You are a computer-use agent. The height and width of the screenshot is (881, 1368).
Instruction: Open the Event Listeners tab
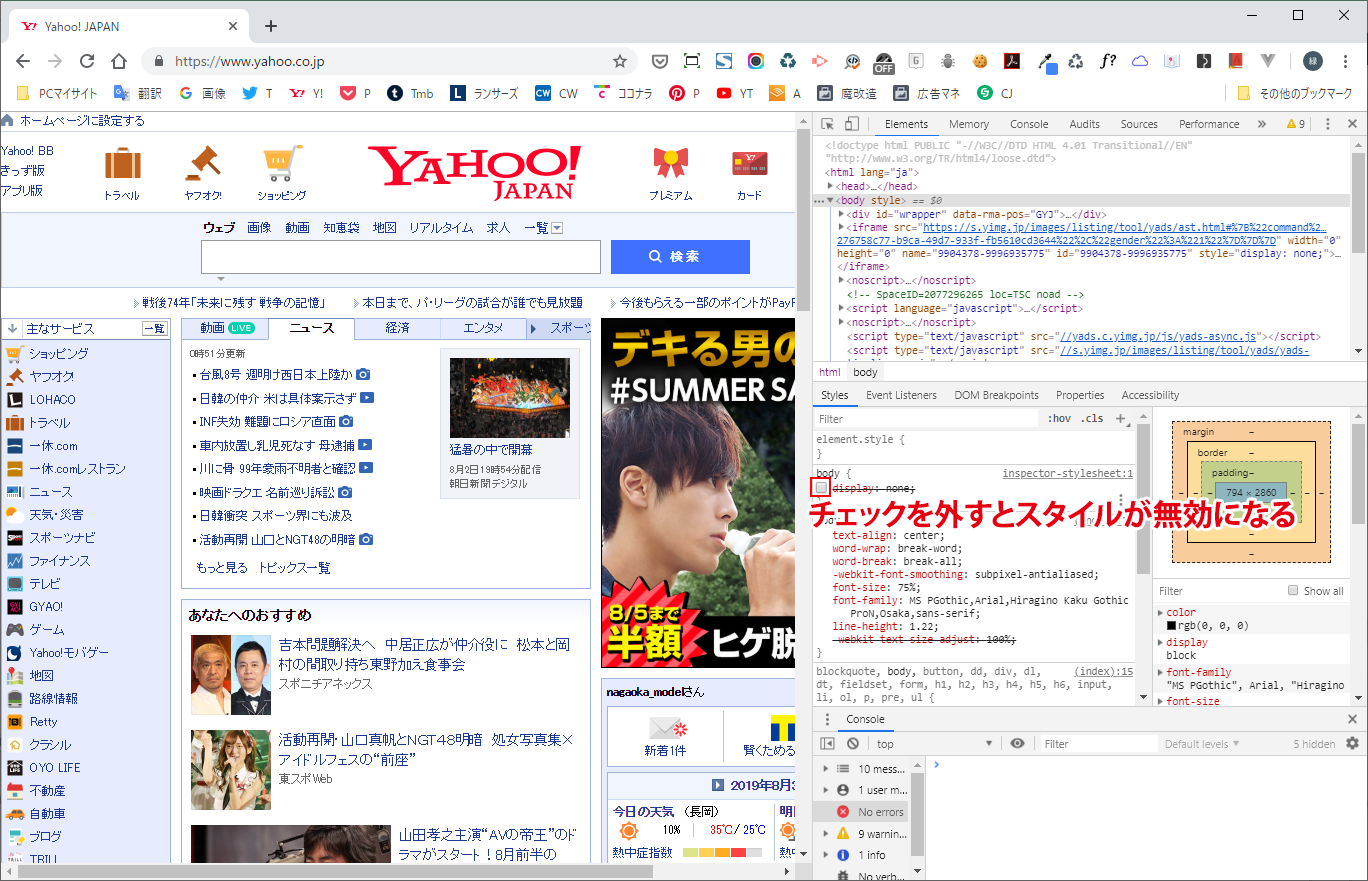(901, 395)
